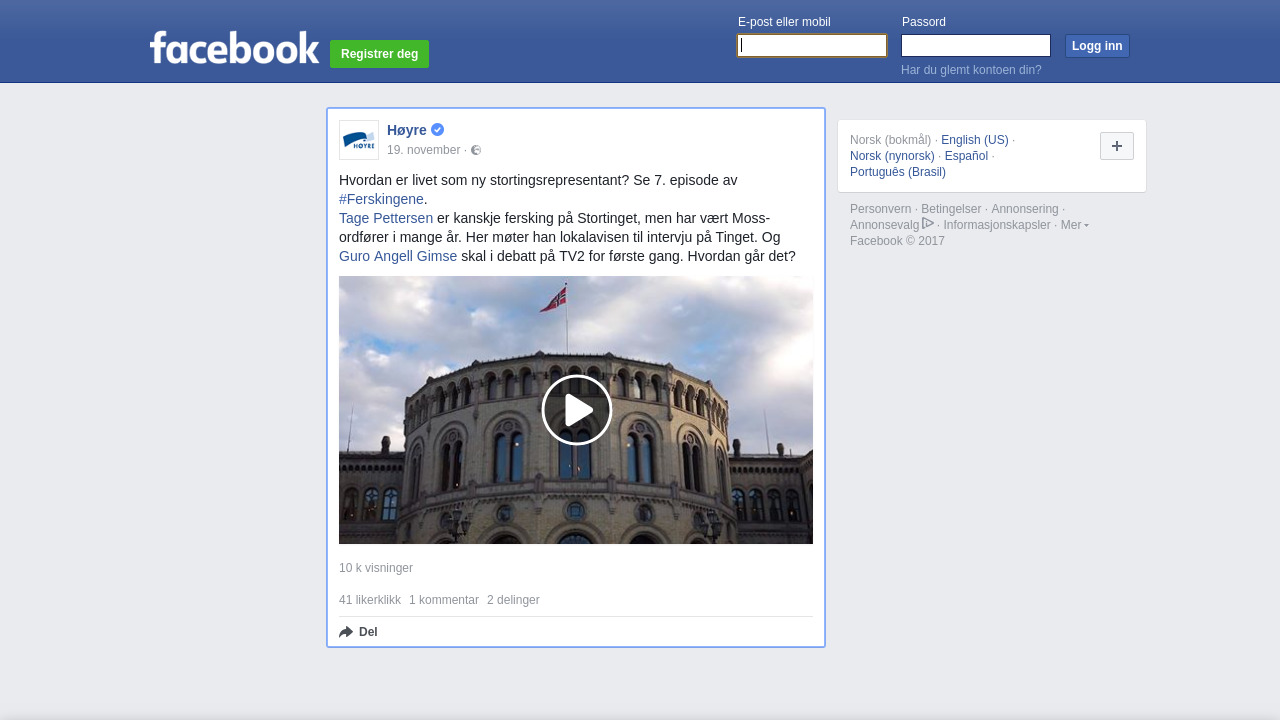Click the verified badge next to Høyre

pyautogui.click(x=438, y=130)
